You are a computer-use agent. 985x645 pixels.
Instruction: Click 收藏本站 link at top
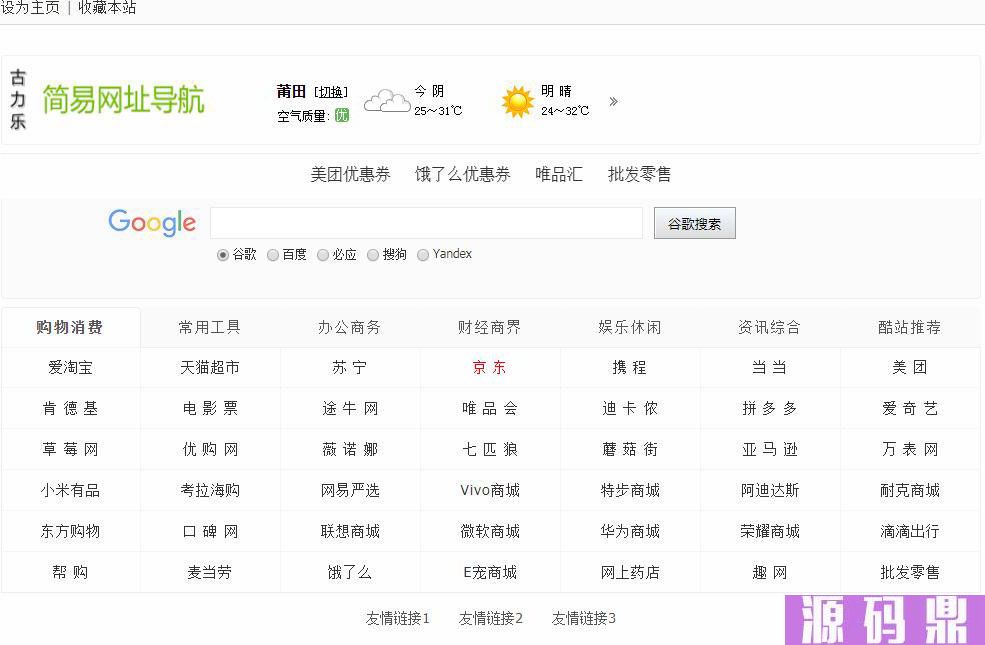tap(107, 8)
